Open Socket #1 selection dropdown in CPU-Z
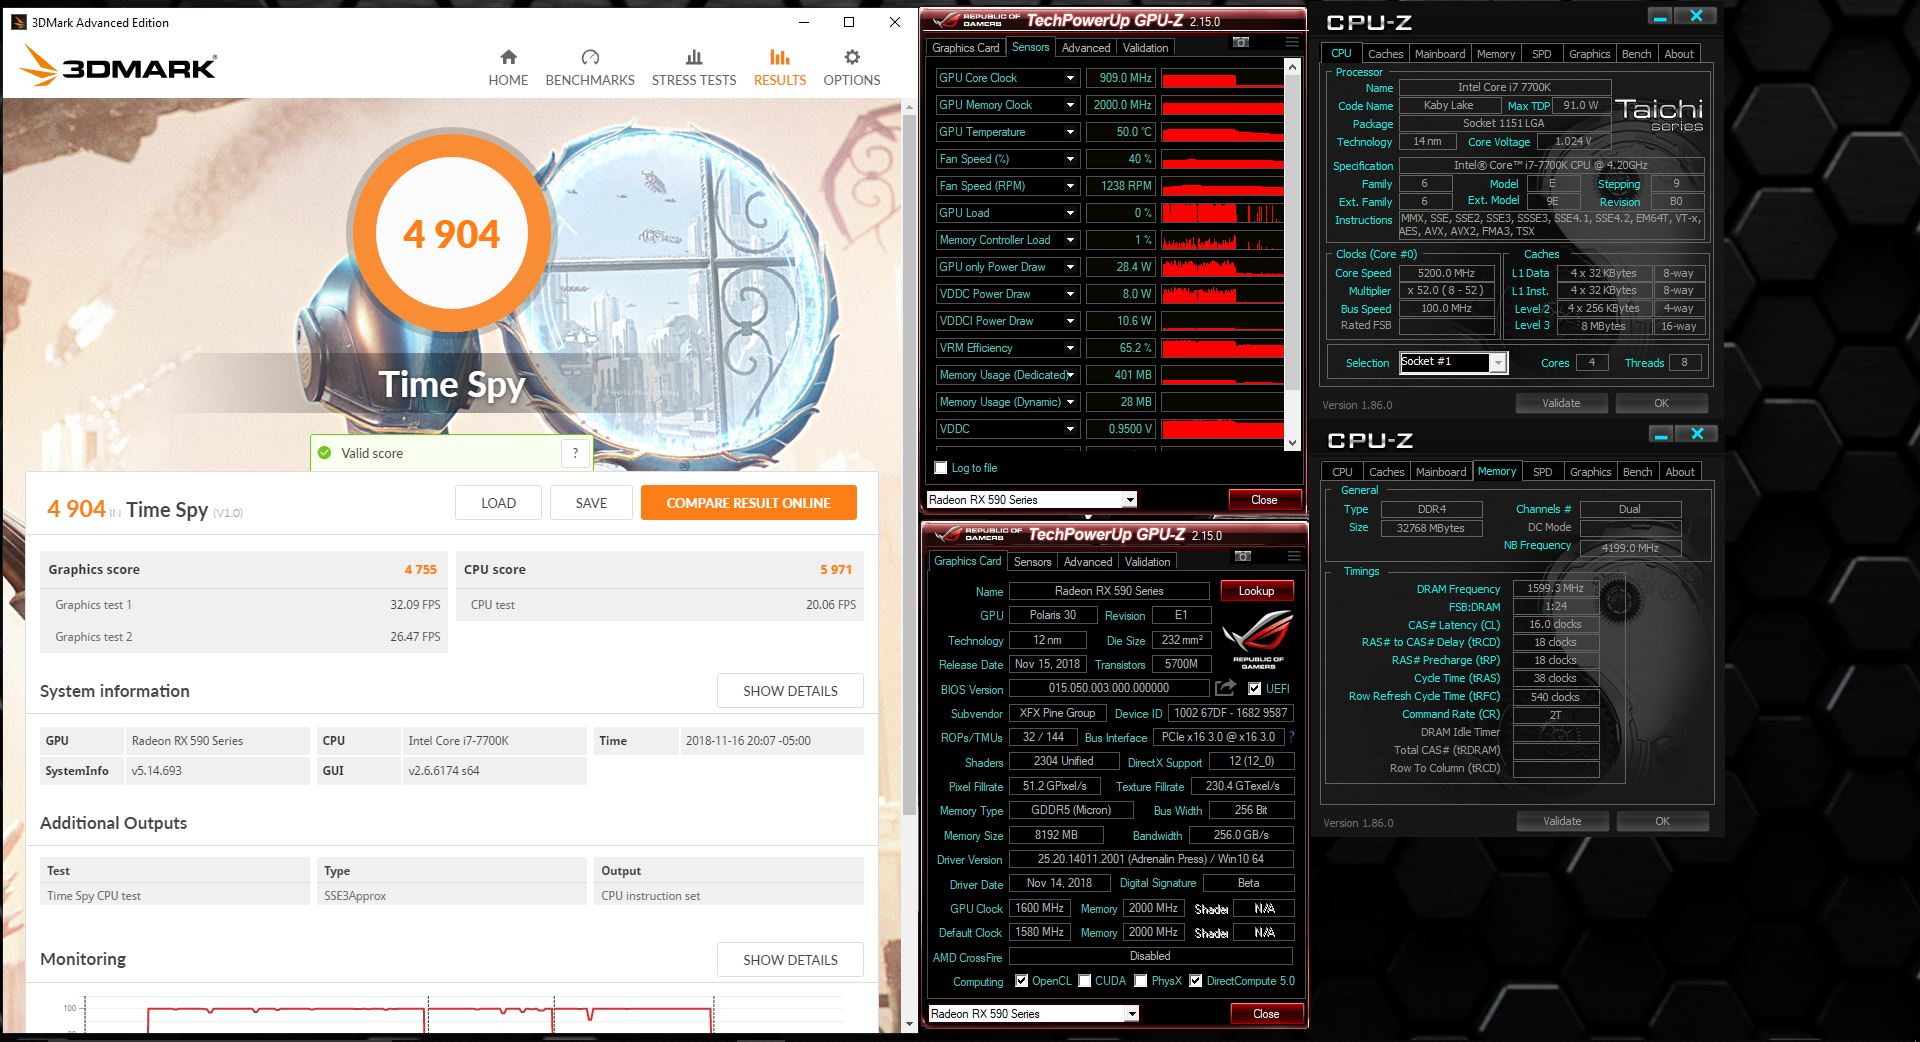This screenshot has height=1042, width=1920. pyautogui.click(x=1497, y=363)
